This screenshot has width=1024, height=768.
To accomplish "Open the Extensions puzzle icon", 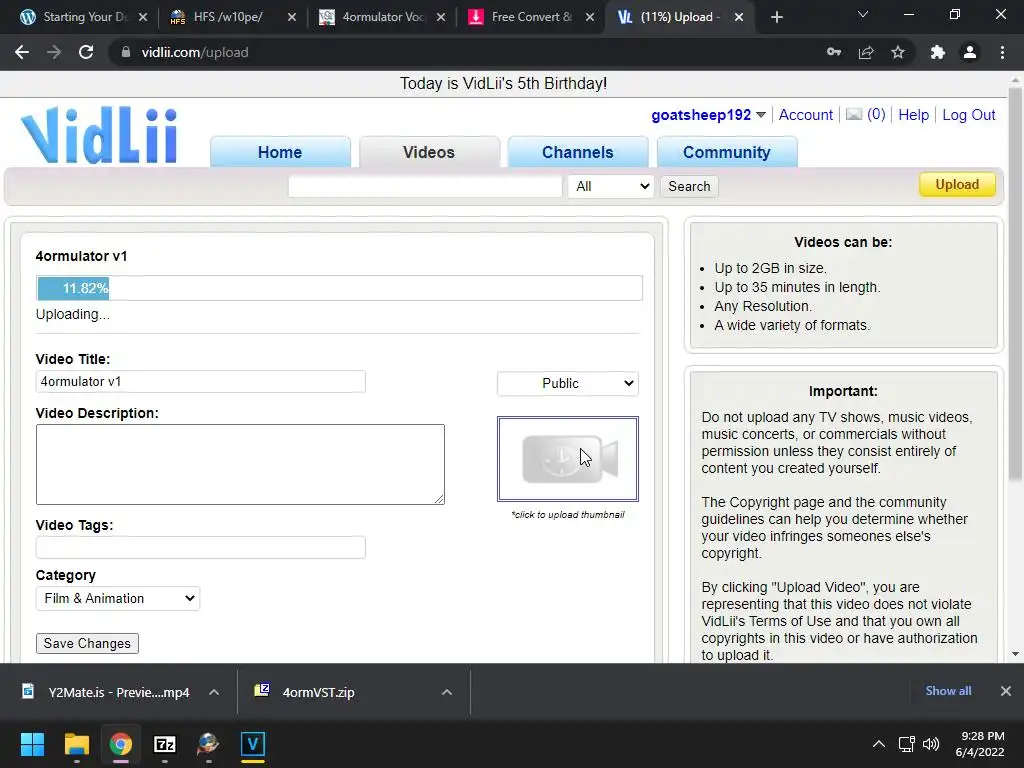I will [x=938, y=52].
